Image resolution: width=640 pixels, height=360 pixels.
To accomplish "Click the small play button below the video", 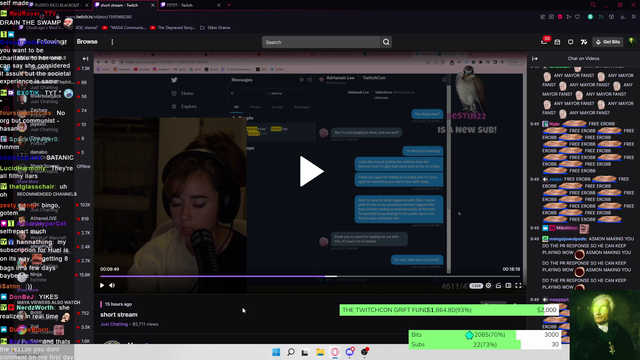I will click(102, 285).
